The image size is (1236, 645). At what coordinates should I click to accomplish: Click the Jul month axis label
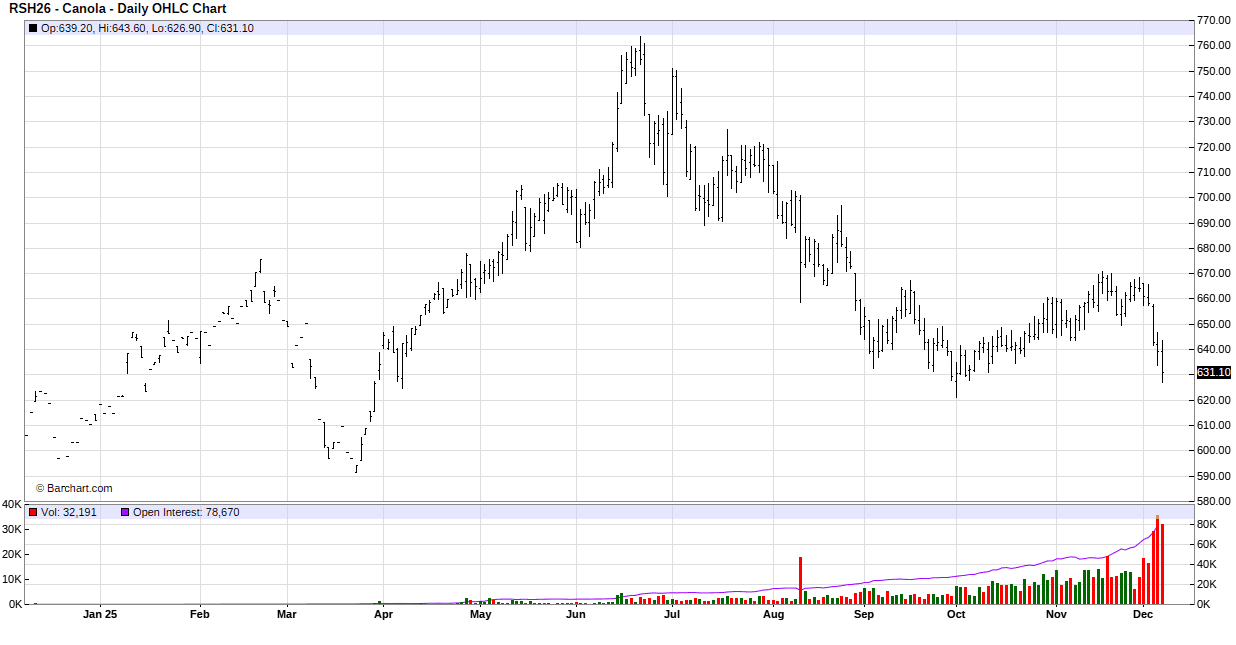point(672,615)
